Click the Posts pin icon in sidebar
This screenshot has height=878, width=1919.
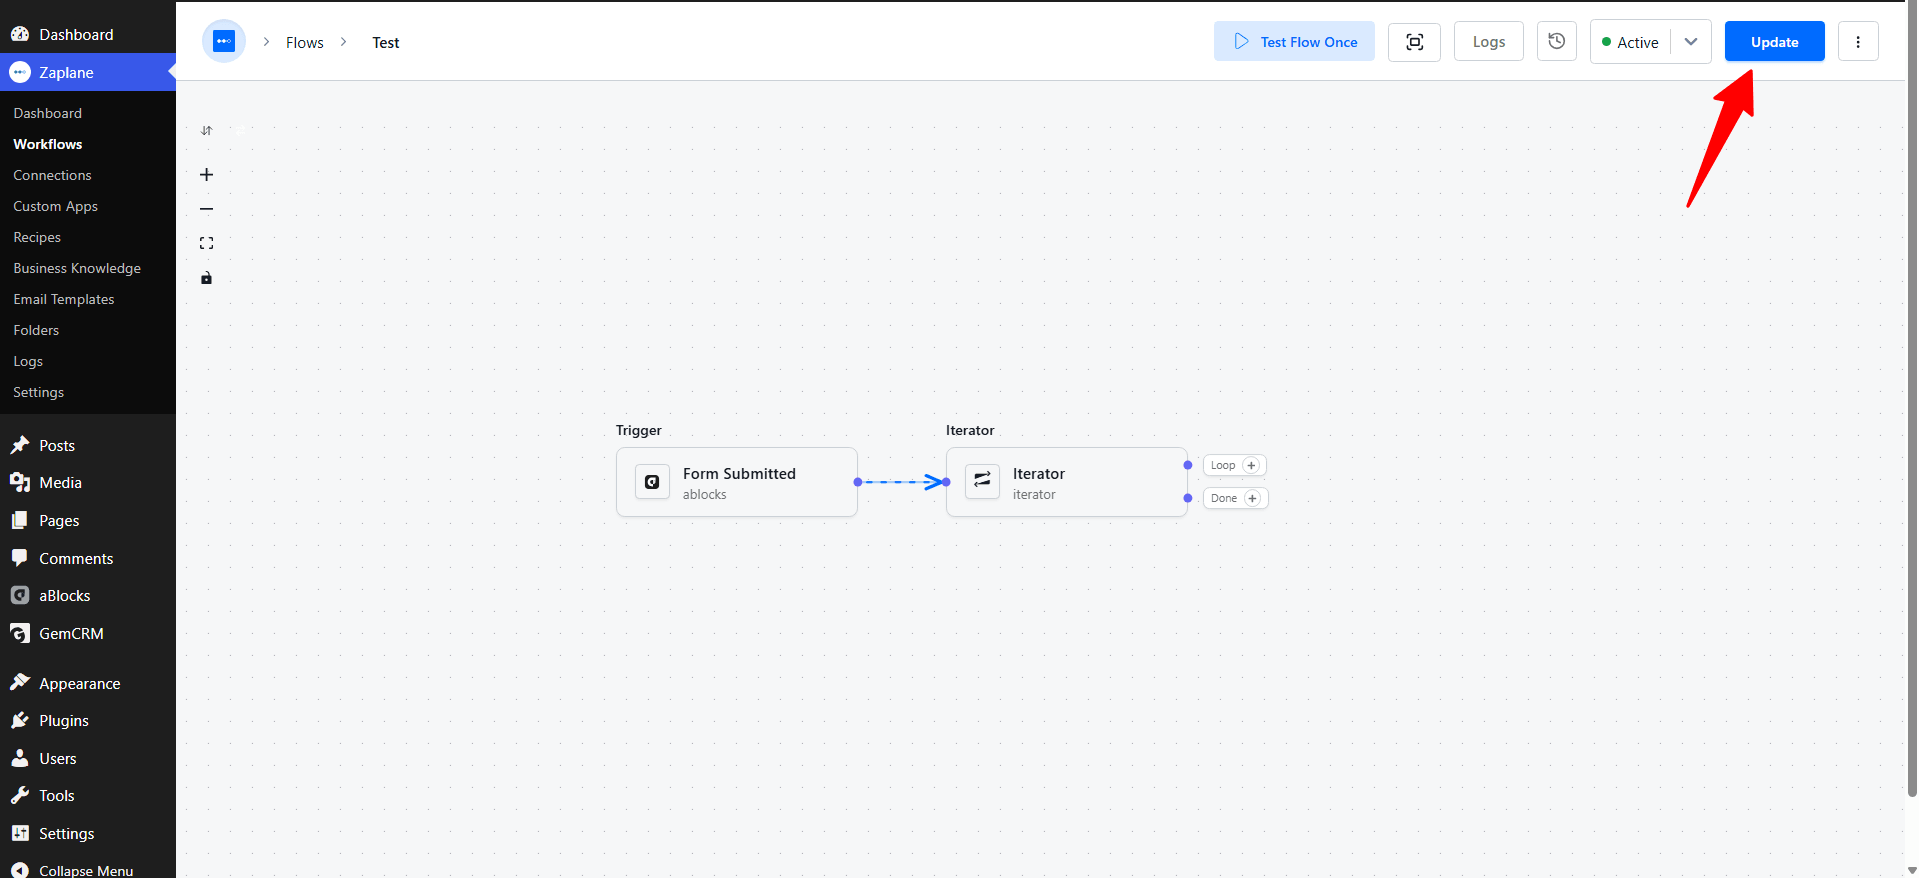20,445
